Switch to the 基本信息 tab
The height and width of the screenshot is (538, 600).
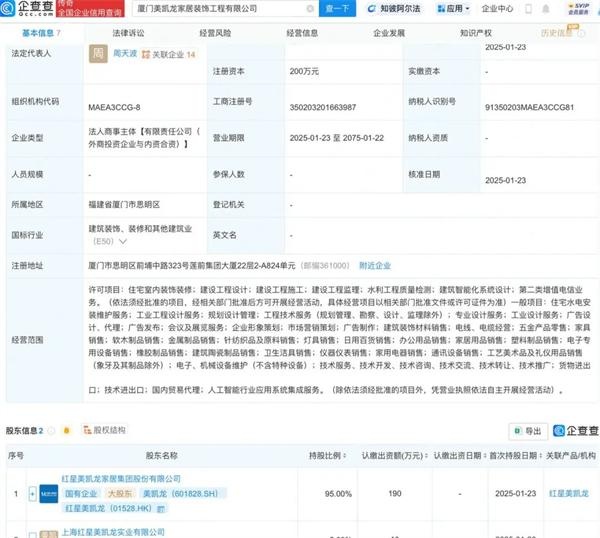coord(41,33)
